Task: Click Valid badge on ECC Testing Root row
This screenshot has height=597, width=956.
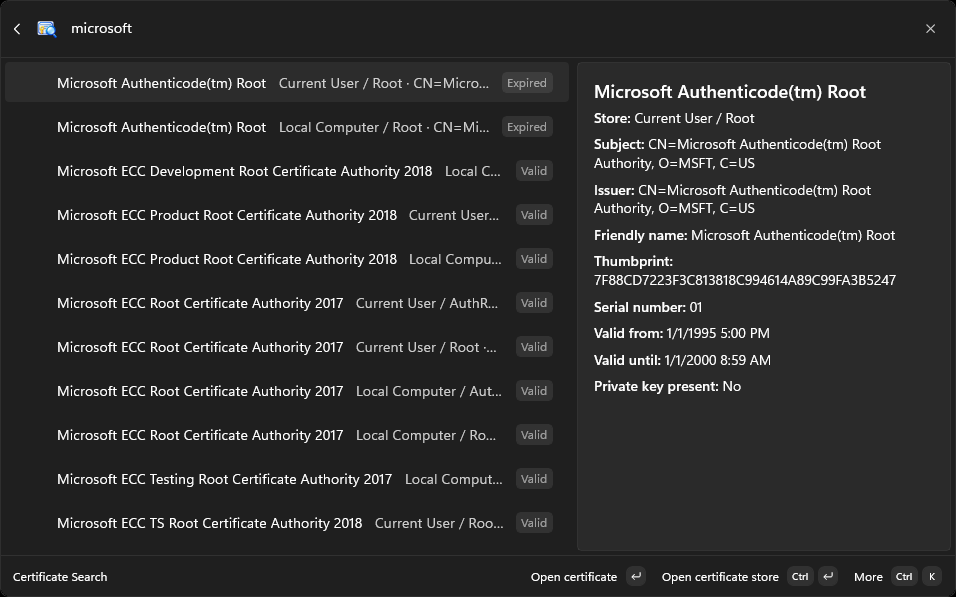Action: 534,479
